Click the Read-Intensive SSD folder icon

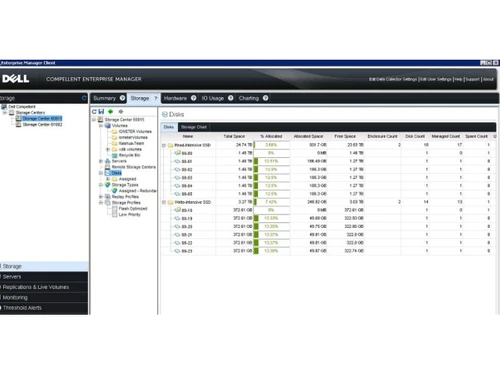[x=170, y=145]
